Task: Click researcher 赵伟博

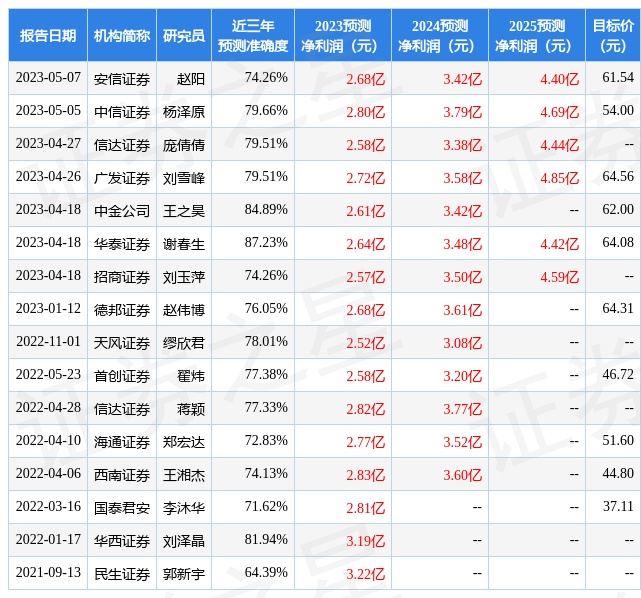Action: coord(184,310)
